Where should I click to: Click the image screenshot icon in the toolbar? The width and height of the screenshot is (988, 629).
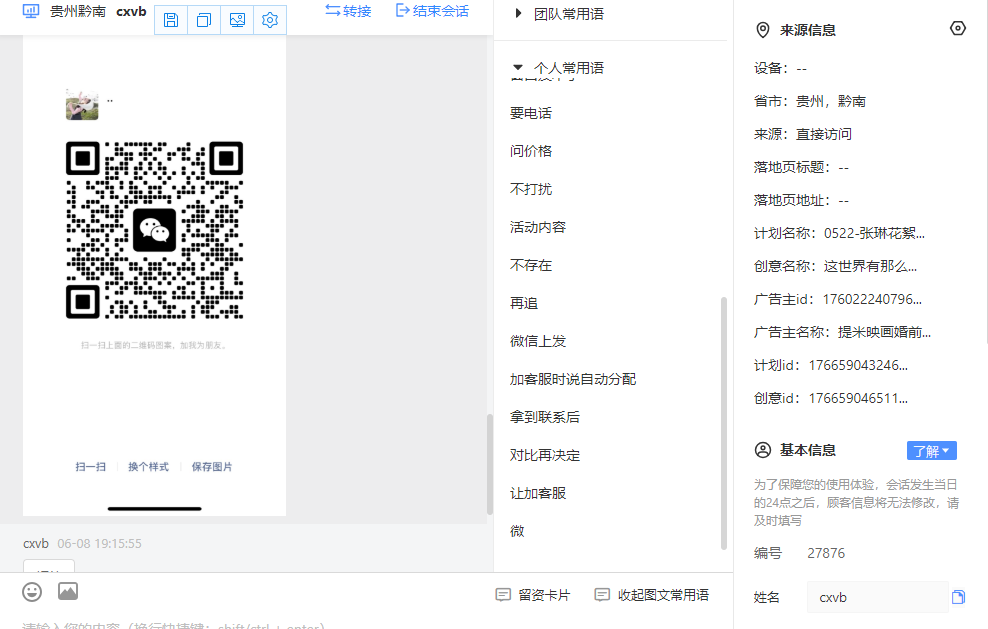[x=237, y=20]
